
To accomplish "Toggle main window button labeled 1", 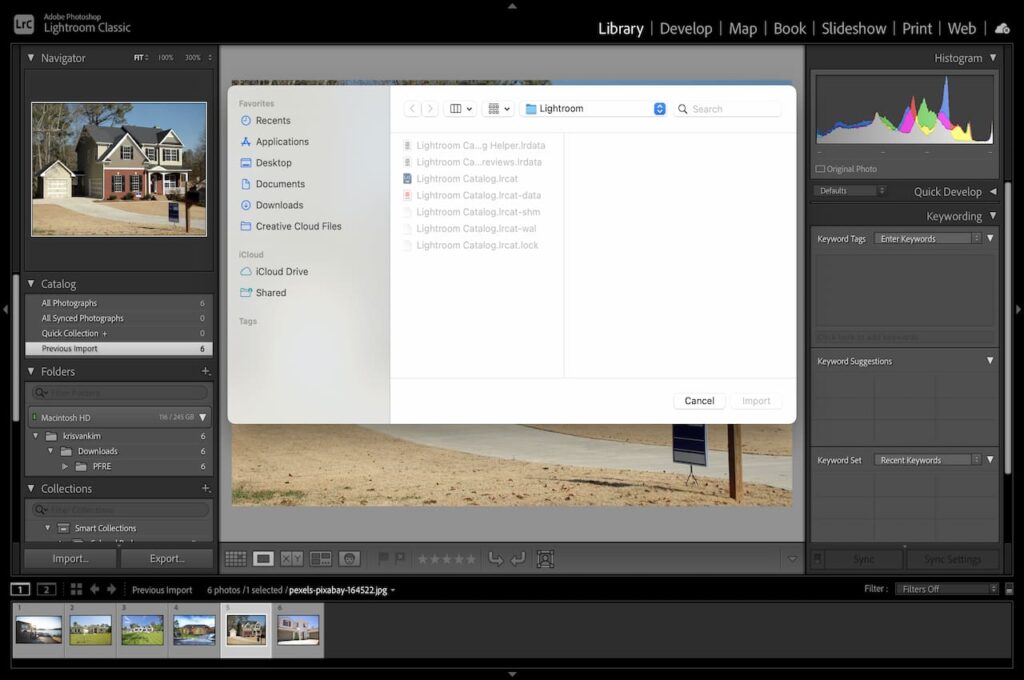I will coord(20,589).
